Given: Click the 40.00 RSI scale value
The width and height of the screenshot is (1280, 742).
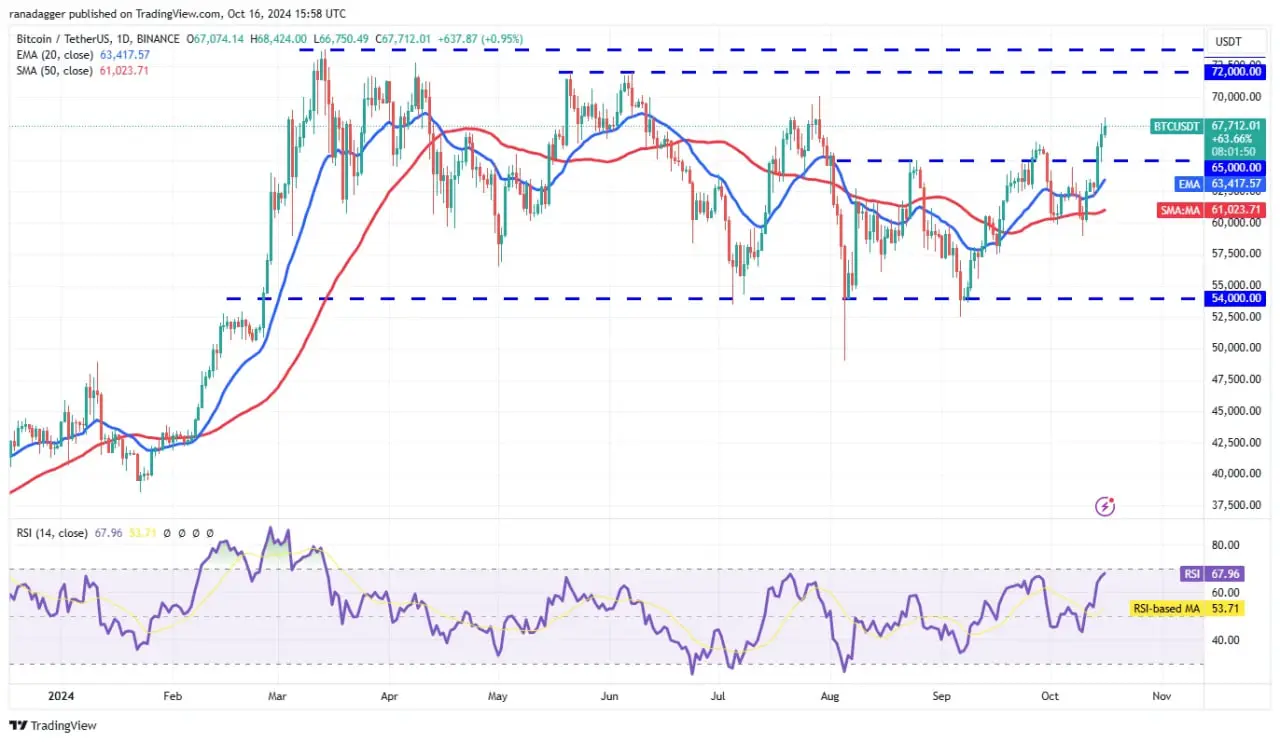Looking at the screenshot, I should pos(1225,640).
